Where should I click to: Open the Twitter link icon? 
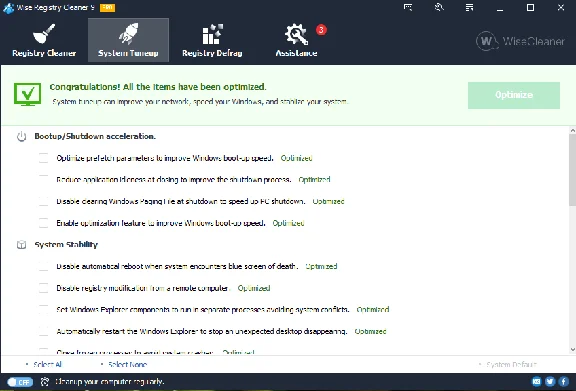tap(550, 382)
